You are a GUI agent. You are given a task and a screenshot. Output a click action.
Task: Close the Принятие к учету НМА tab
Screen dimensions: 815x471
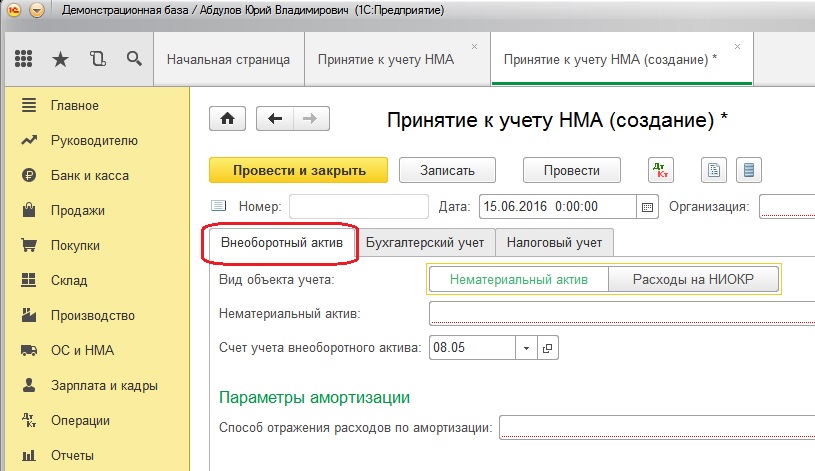[x=474, y=46]
